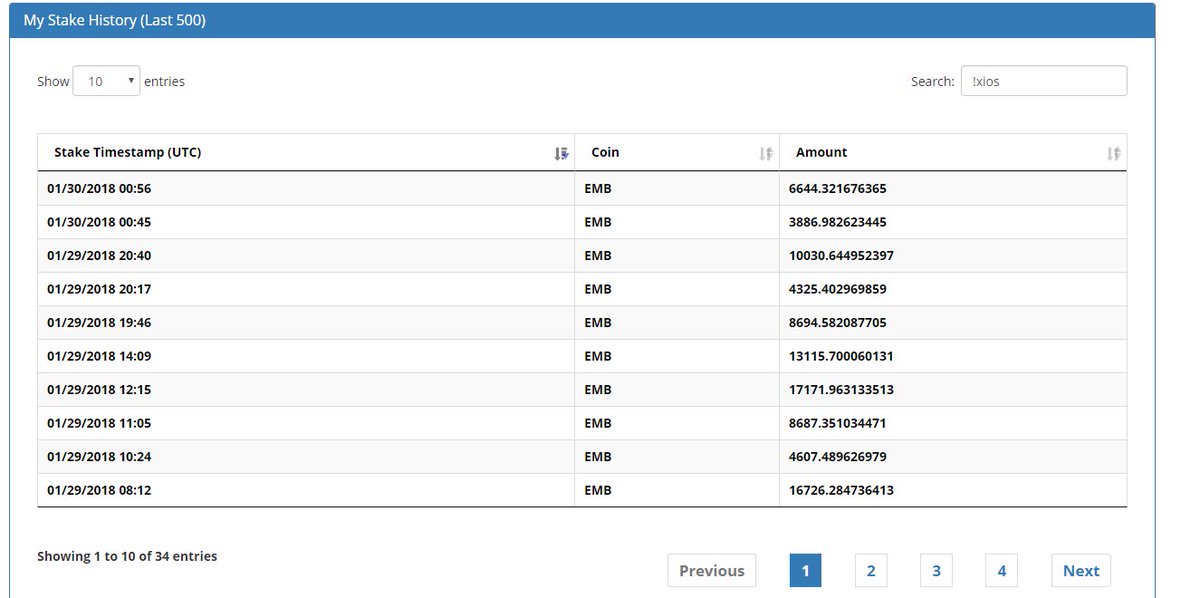The height and width of the screenshot is (598, 1200).
Task: Sort by Stake Timestamp column icon
Action: pyautogui.click(x=561, y=153)
